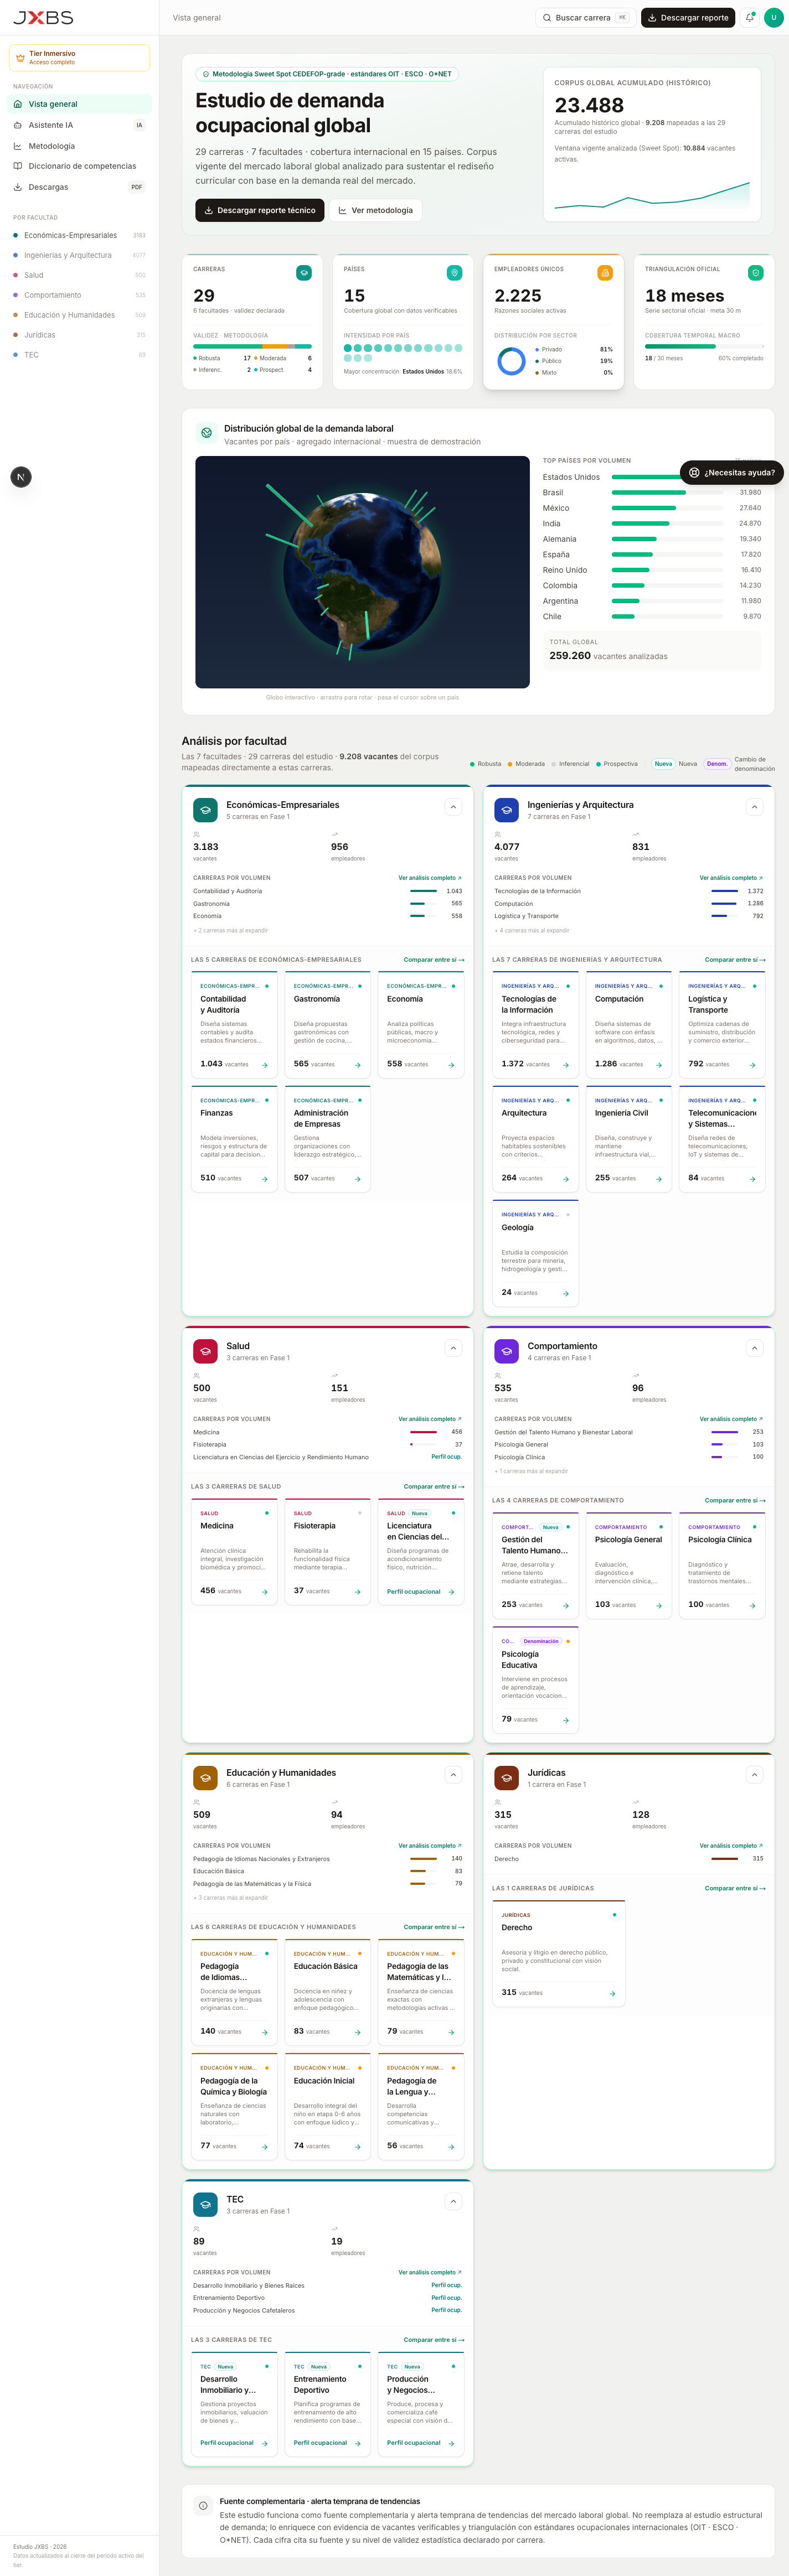Click arrow on Derecho career card
This screenshot has height=2576, width=789.
(x=612, y=1994)
